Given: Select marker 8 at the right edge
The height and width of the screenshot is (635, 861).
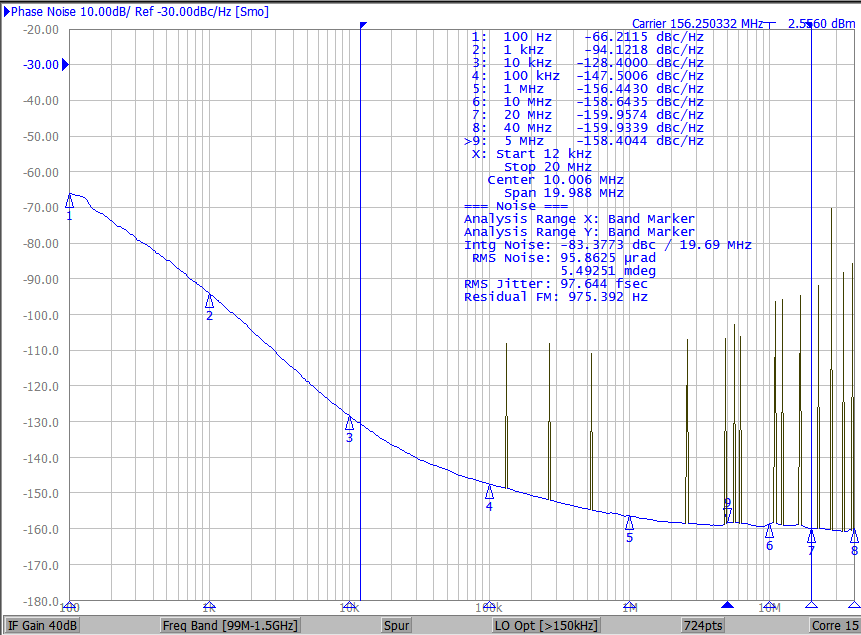Looking at the screenshot, I should [854, 536].
